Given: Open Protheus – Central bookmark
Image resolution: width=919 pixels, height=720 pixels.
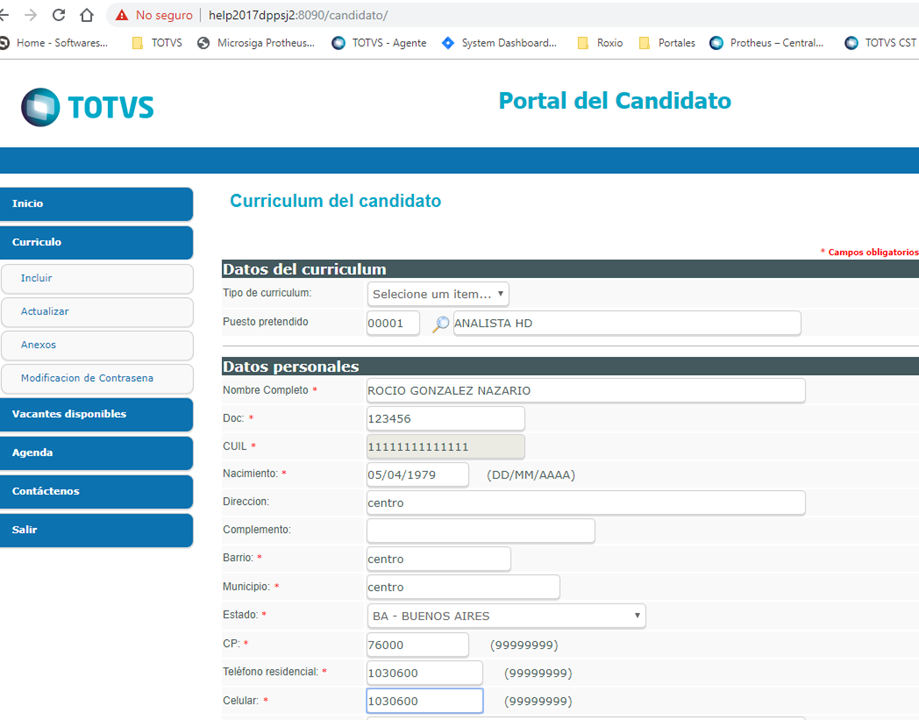Looking at the screenshot, I should [767, 43].
